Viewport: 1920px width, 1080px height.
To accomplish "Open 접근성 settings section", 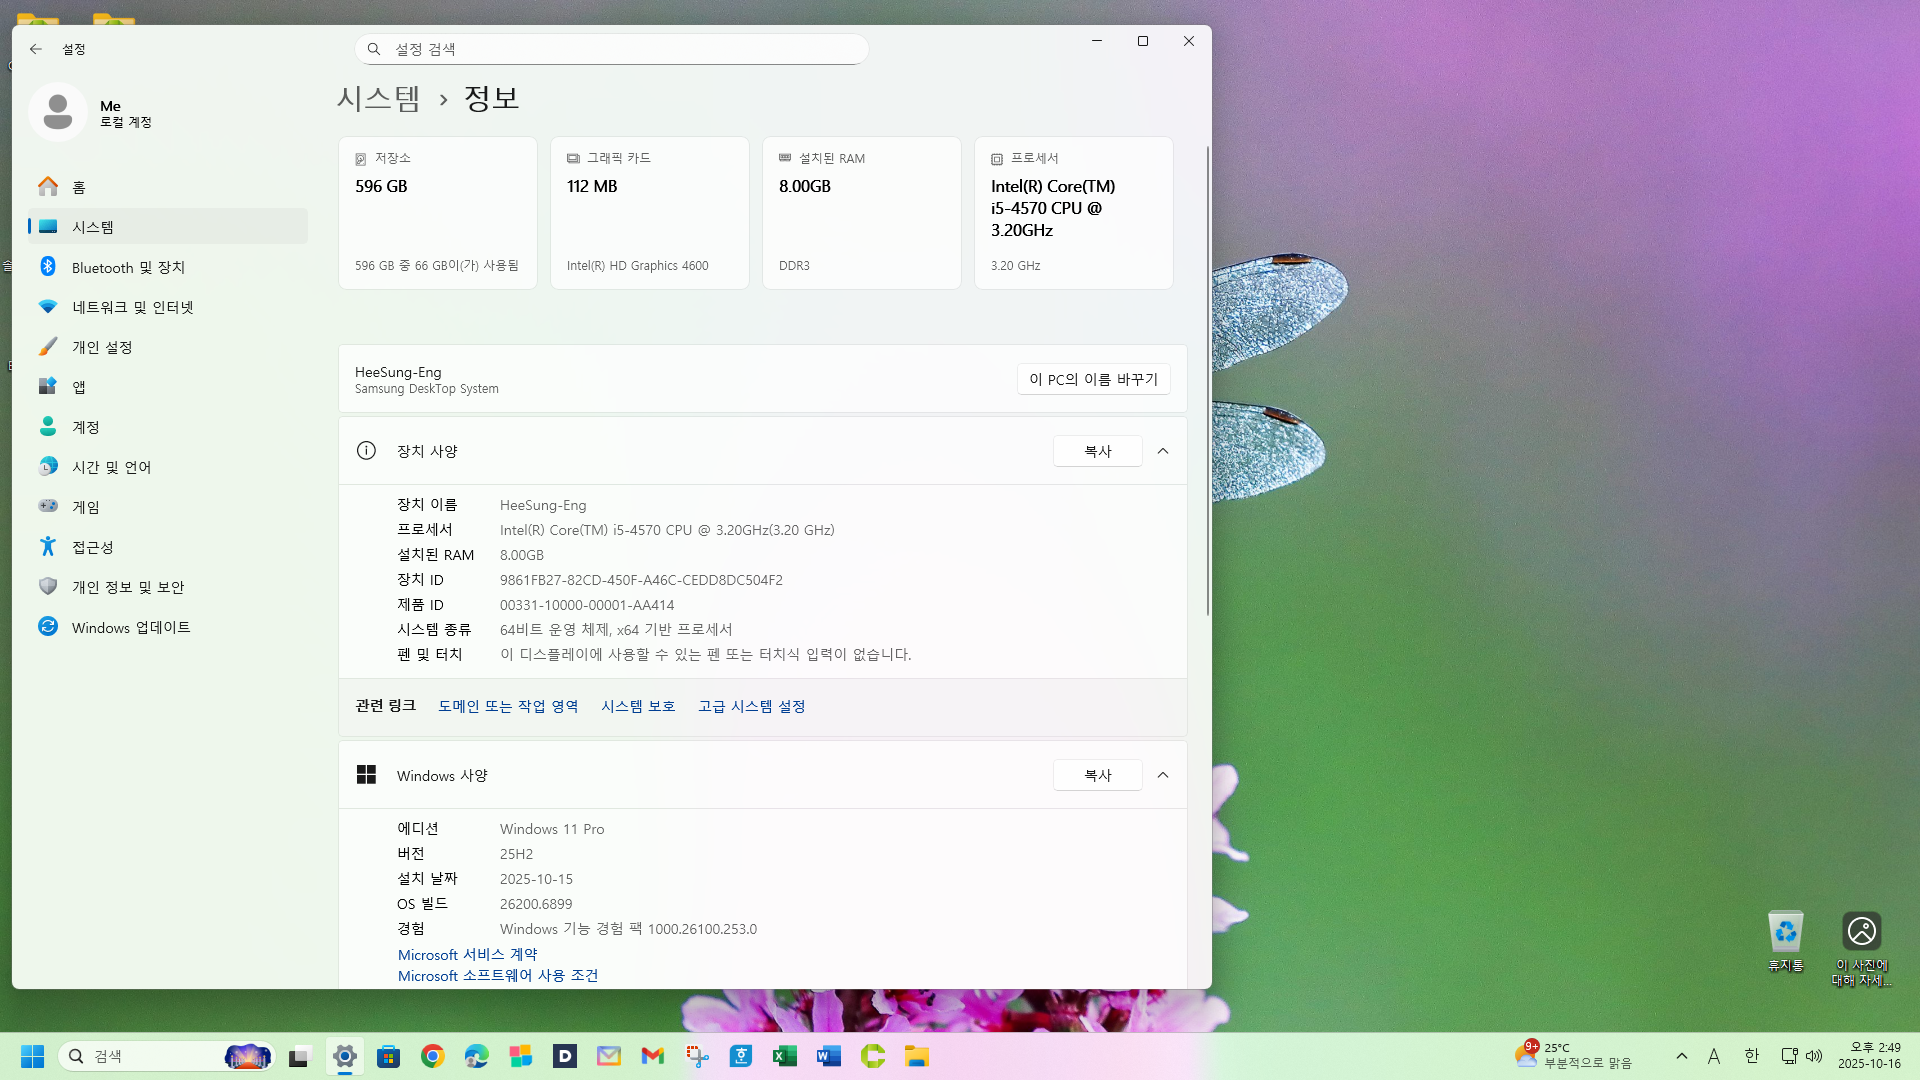I will 92,547.
